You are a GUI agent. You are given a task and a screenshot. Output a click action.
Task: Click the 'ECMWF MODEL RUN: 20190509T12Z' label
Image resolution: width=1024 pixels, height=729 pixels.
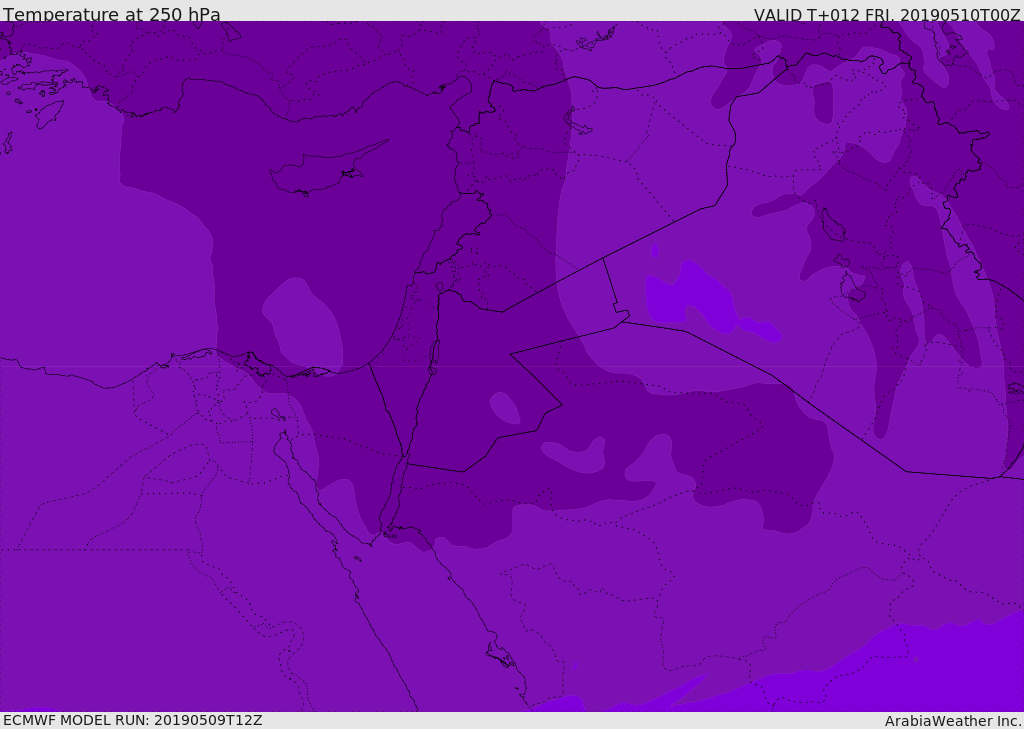[x=133, y=720]
